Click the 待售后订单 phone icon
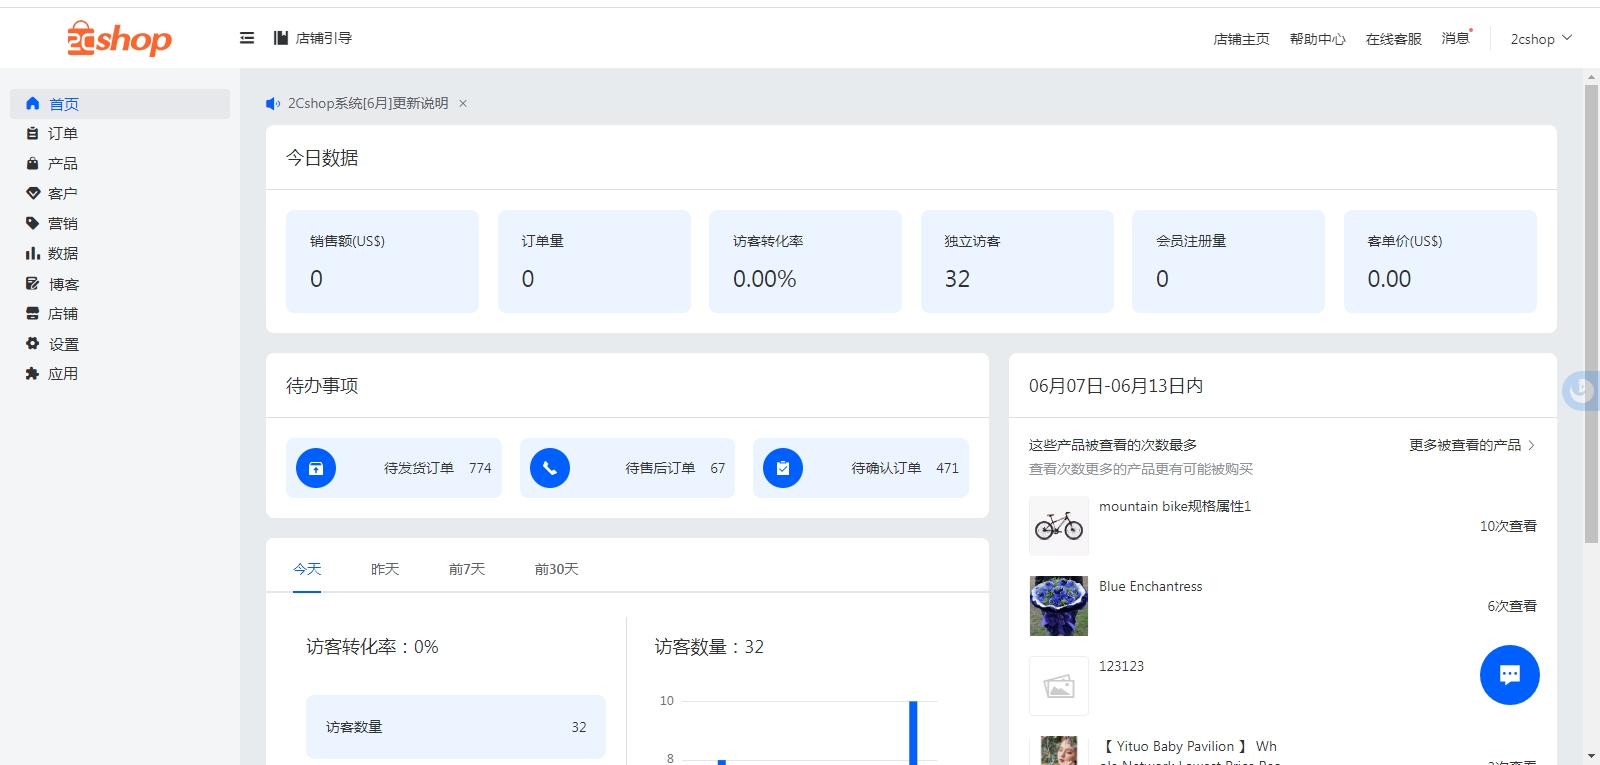This screenshot has width=1600, height=765. (550, 468)
